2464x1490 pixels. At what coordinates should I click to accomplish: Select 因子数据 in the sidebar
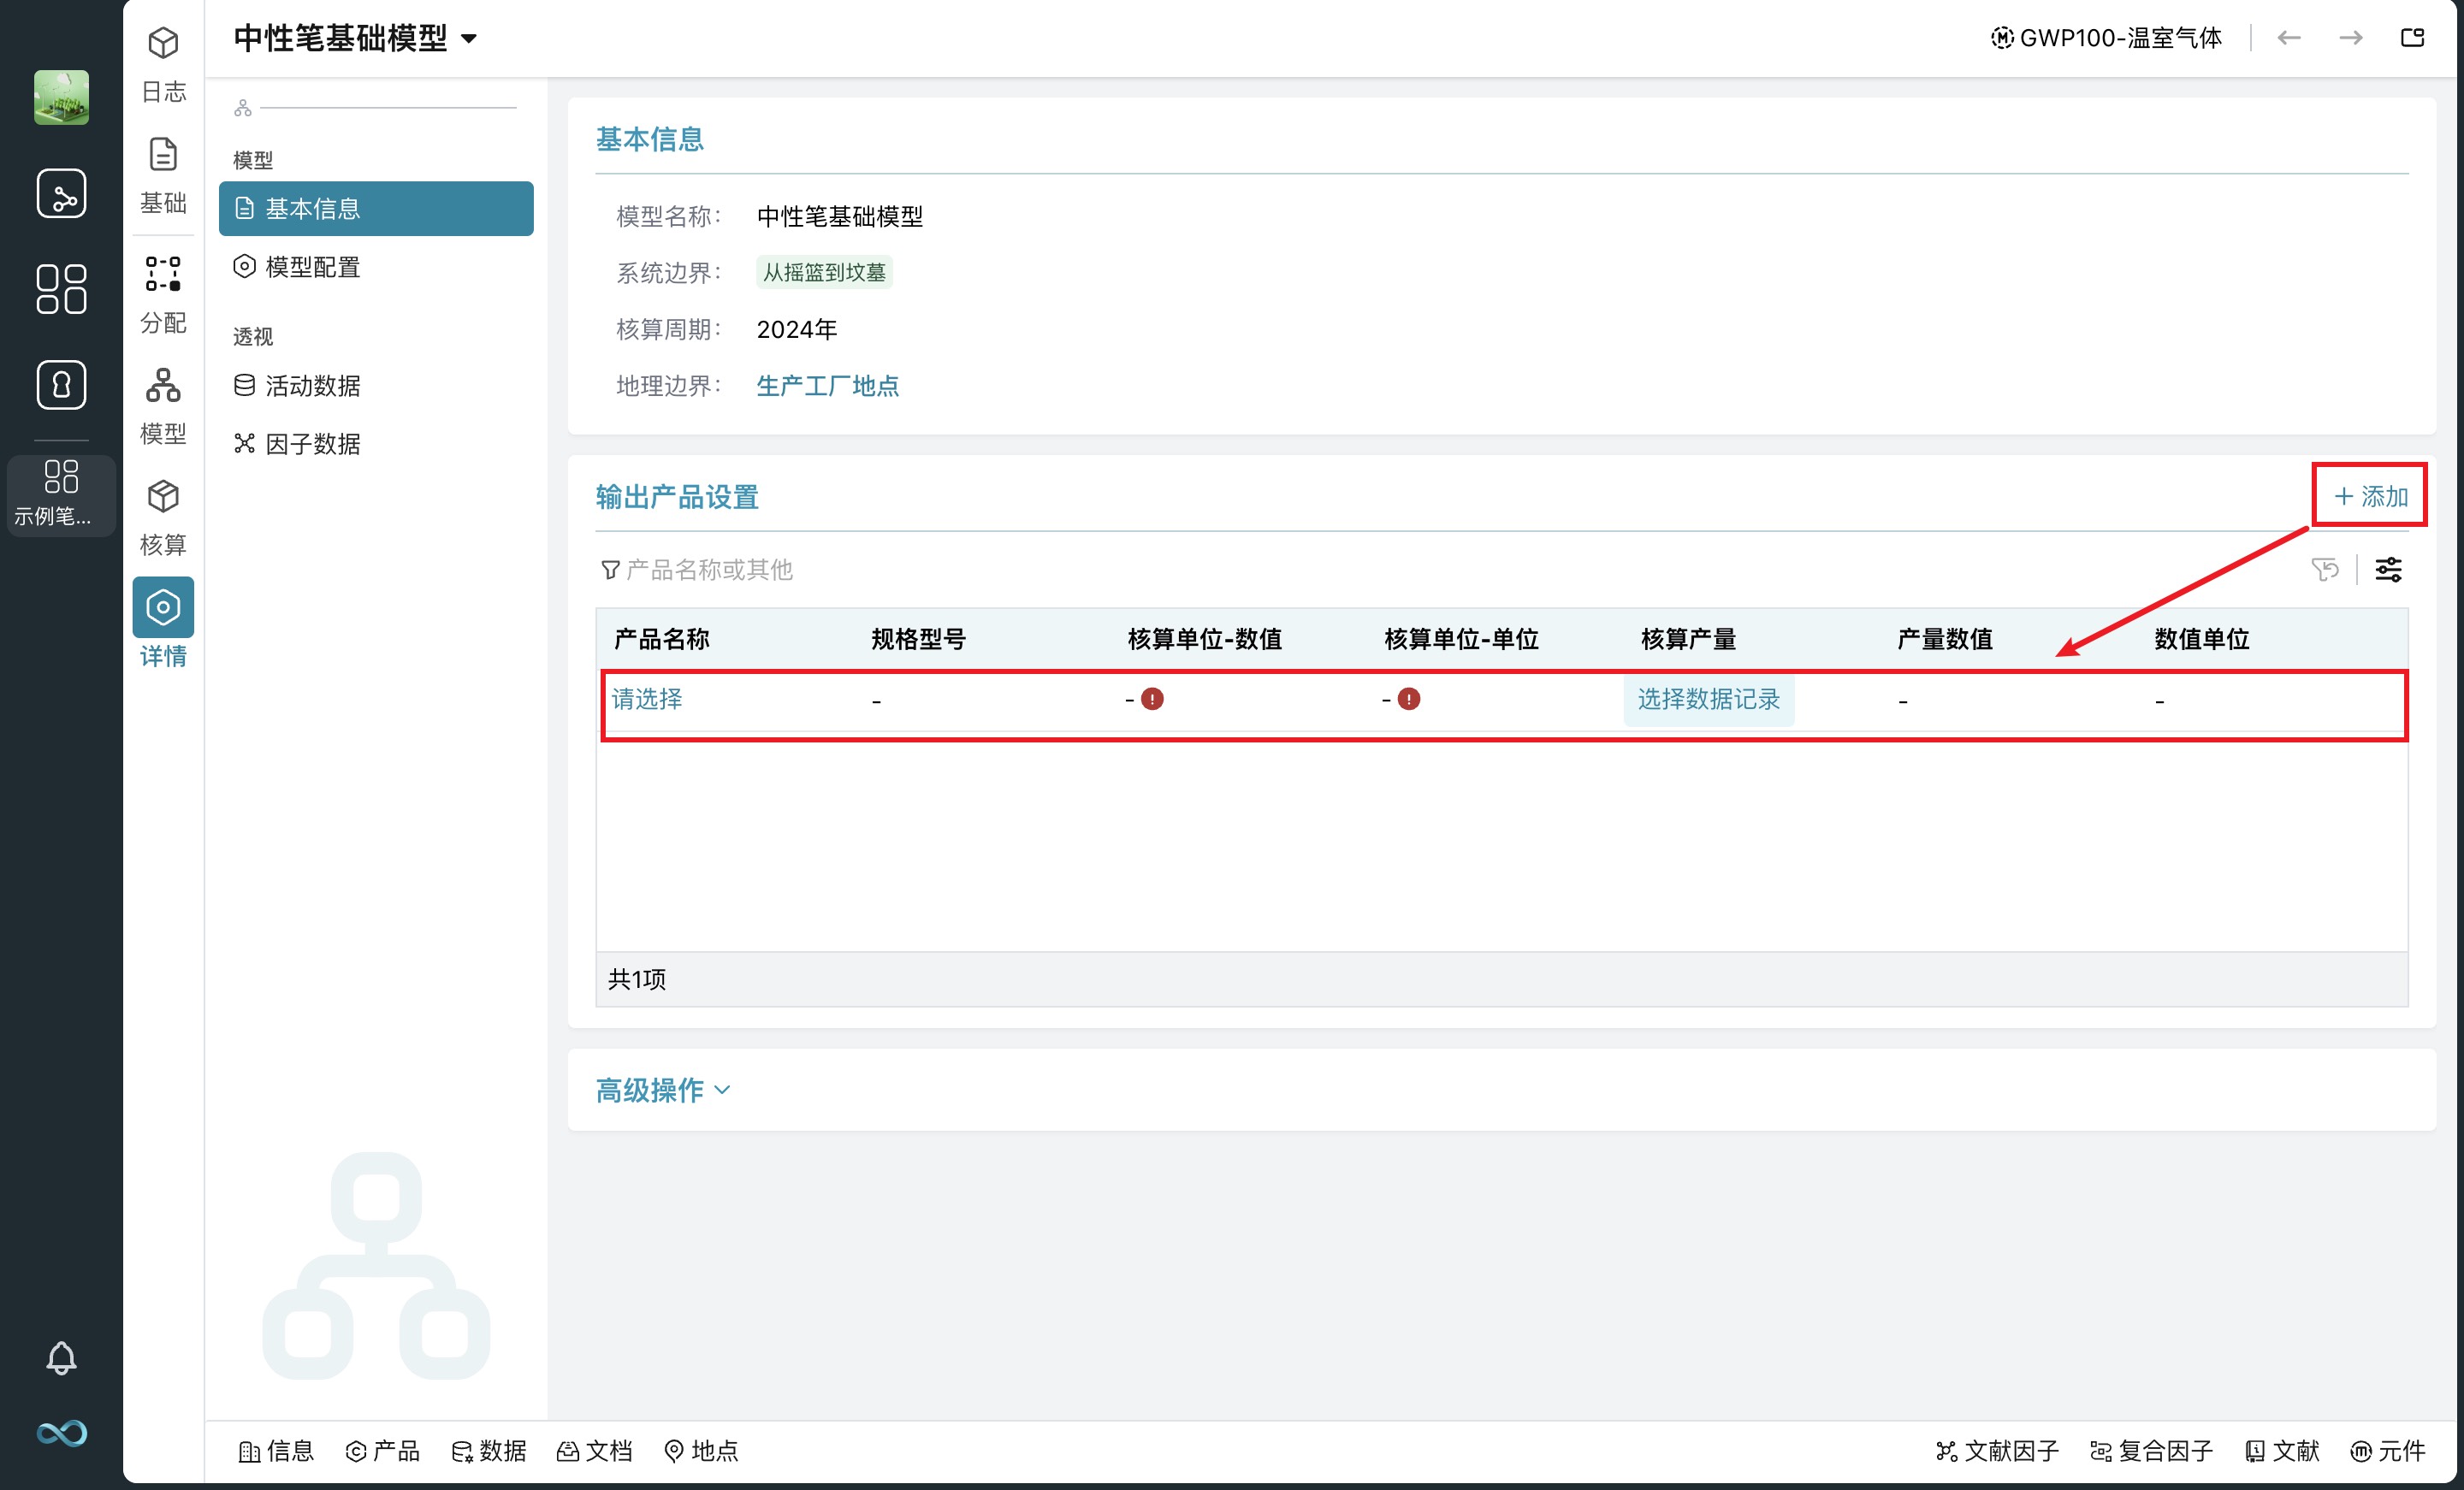(x=312, y=443)
